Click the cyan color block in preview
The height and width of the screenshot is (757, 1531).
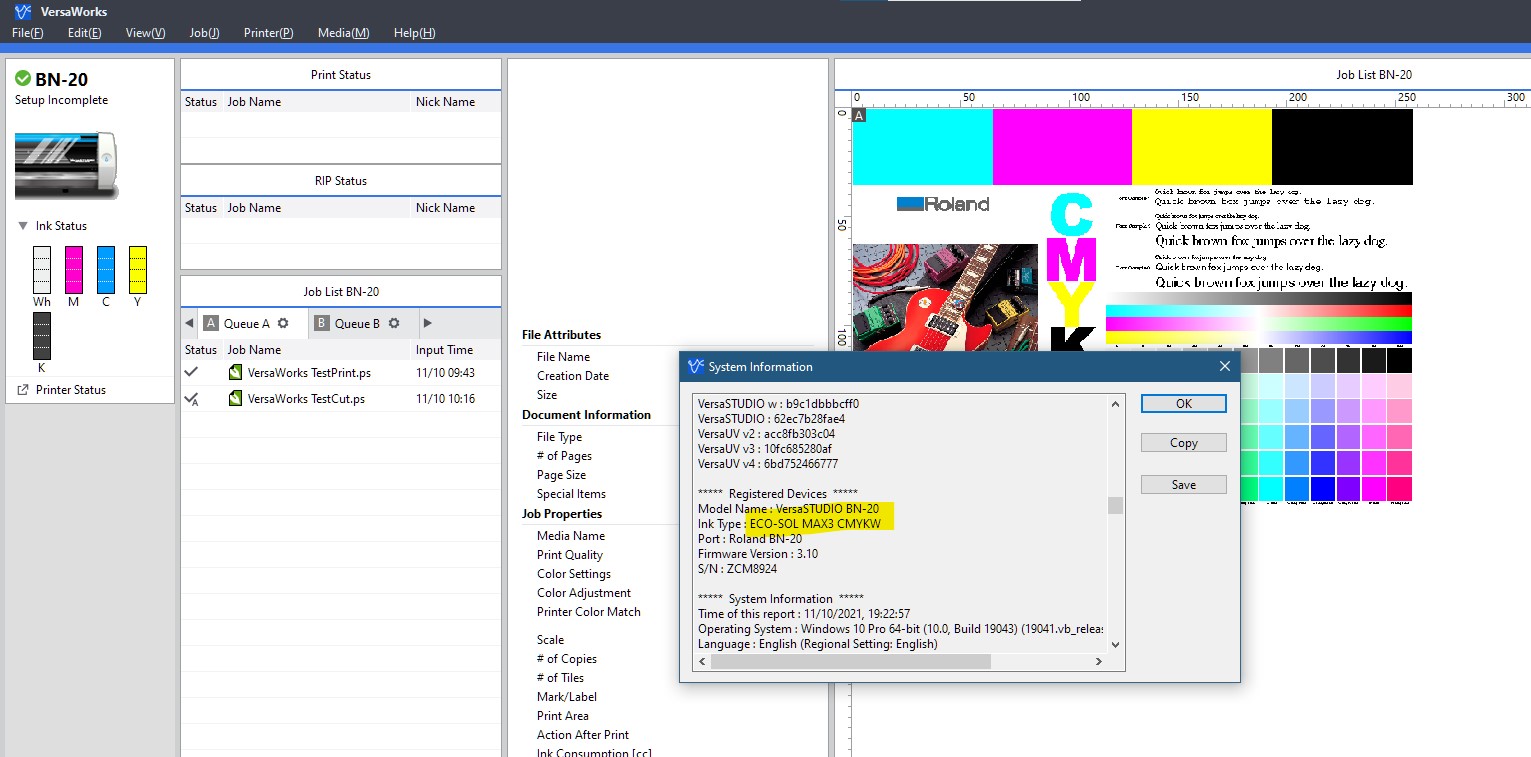[923, 147]
